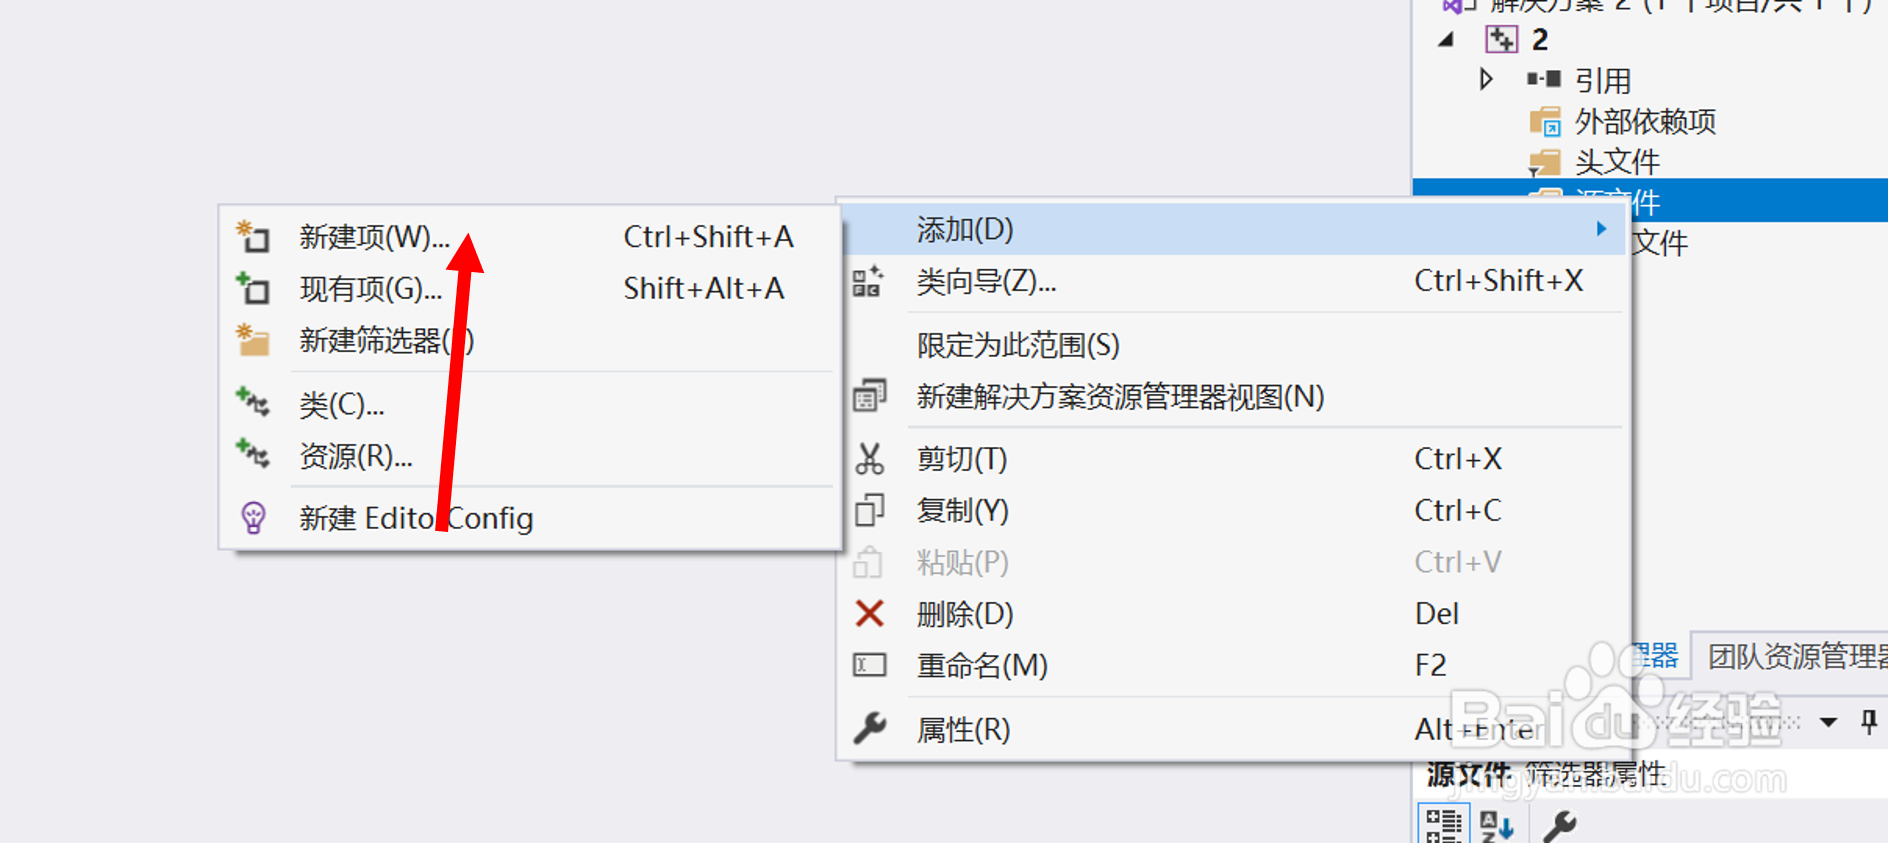Click the lightbulb icon beside 新建 EditorConfig

(253, 518)
